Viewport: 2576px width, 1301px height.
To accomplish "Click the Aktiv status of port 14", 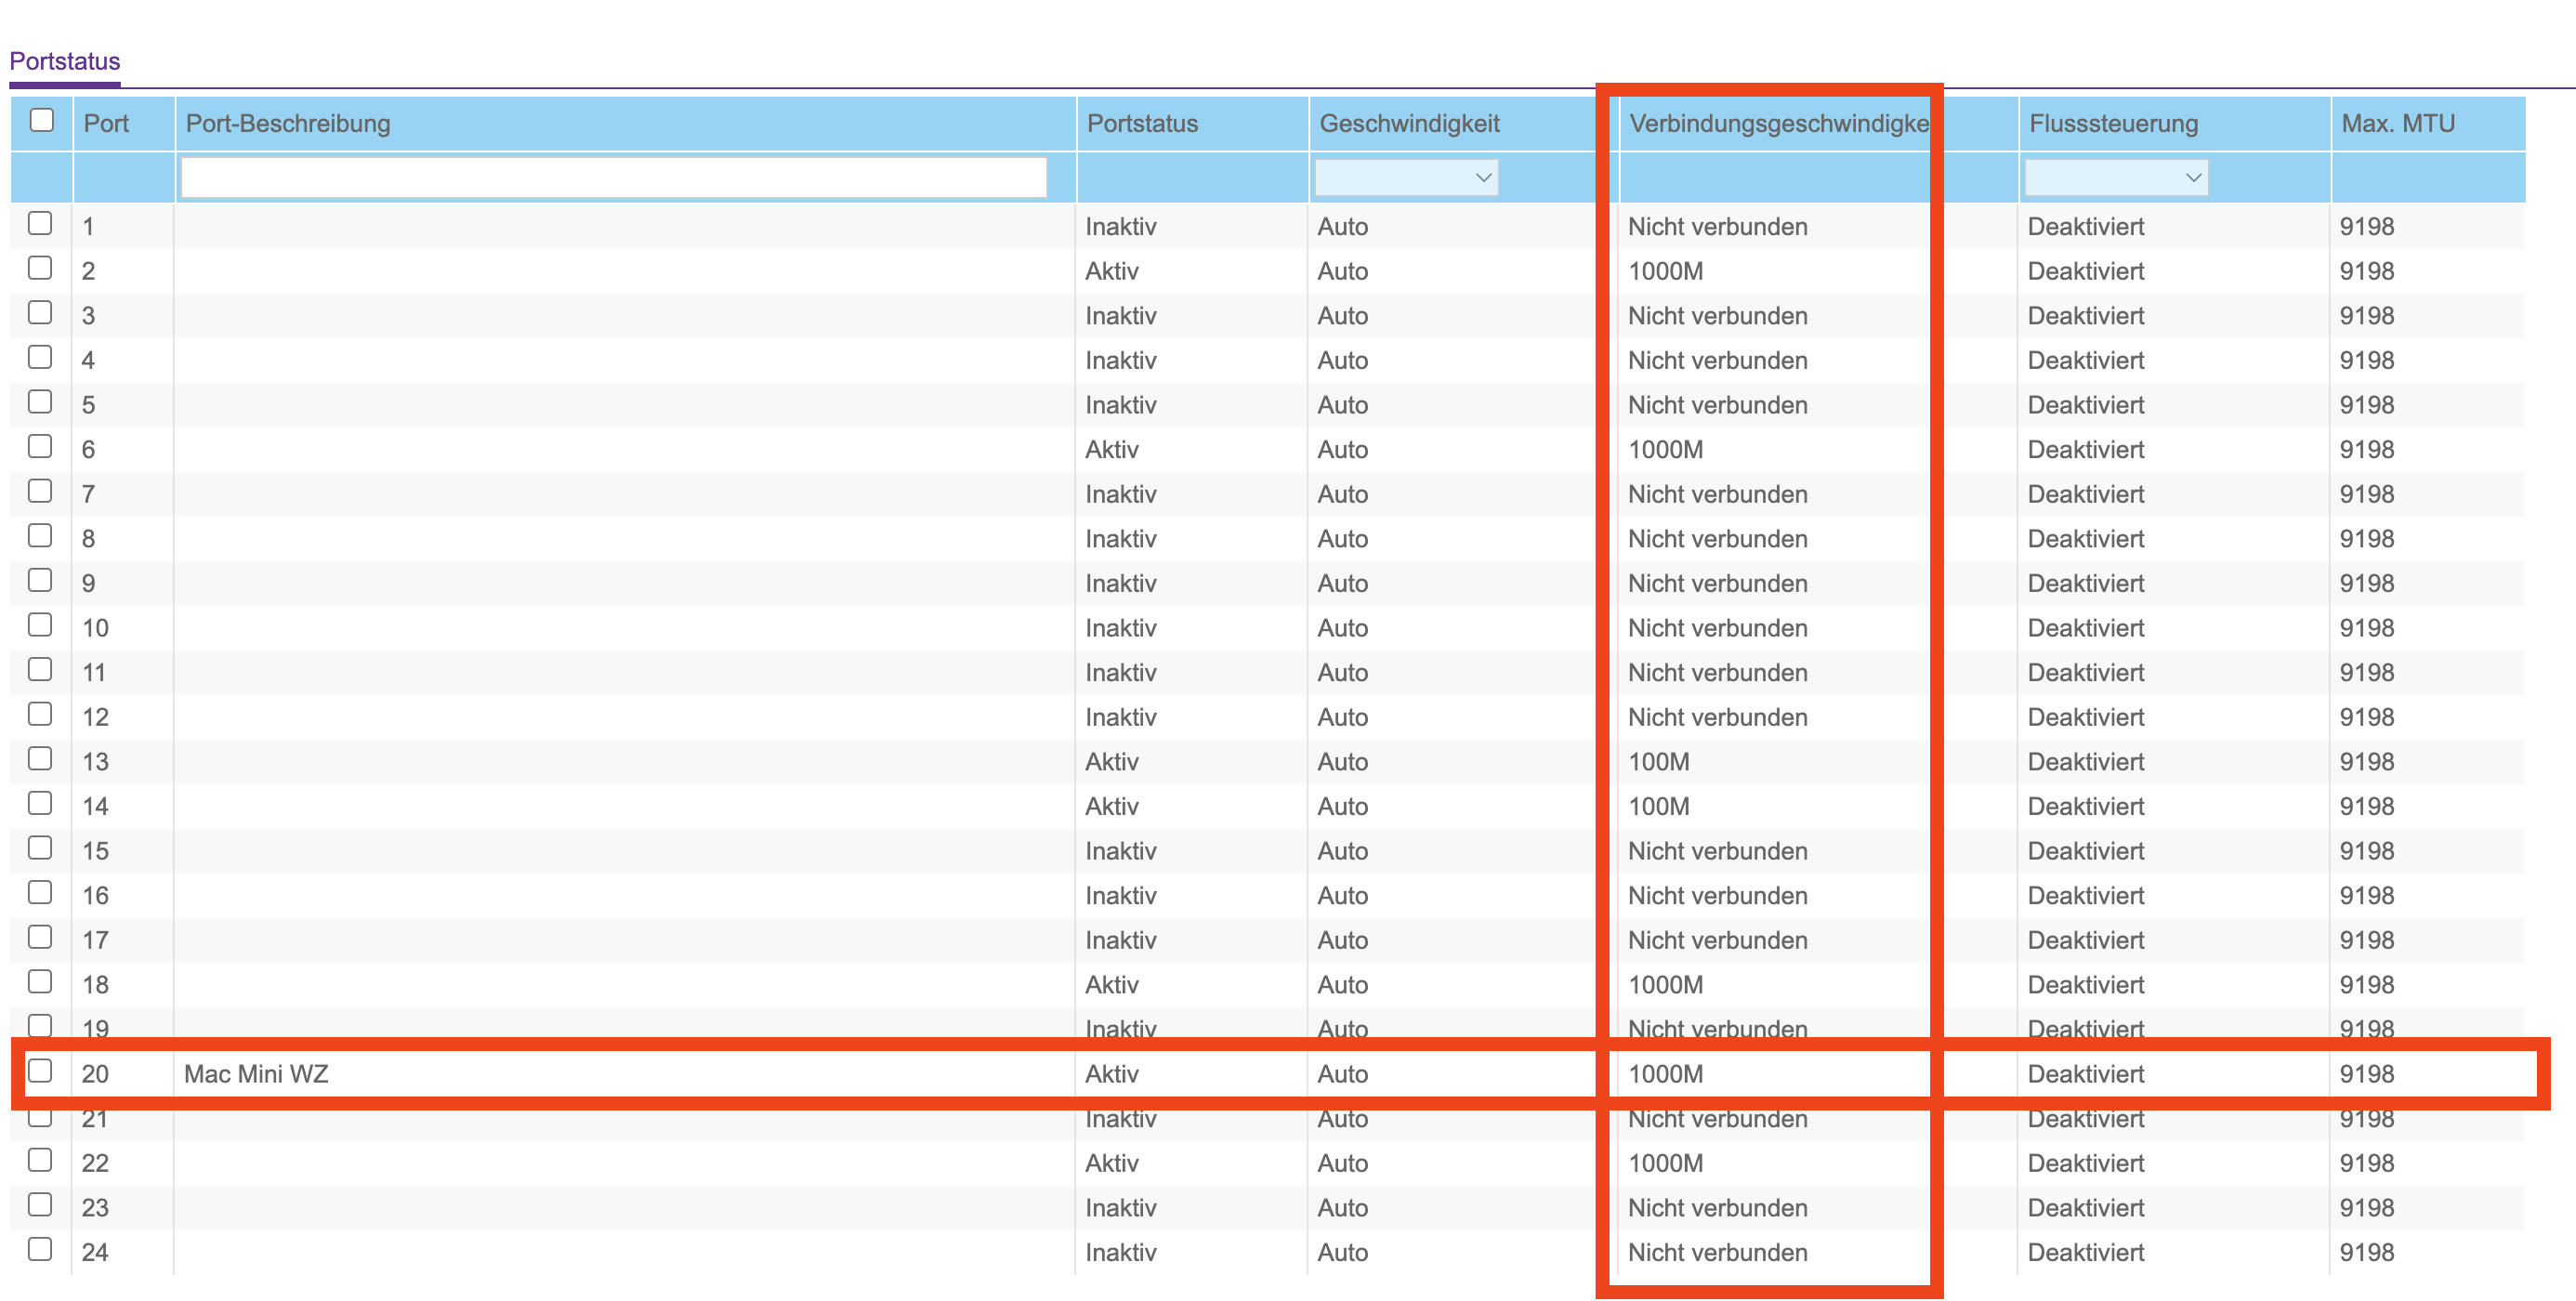I will click(1112, 806).
